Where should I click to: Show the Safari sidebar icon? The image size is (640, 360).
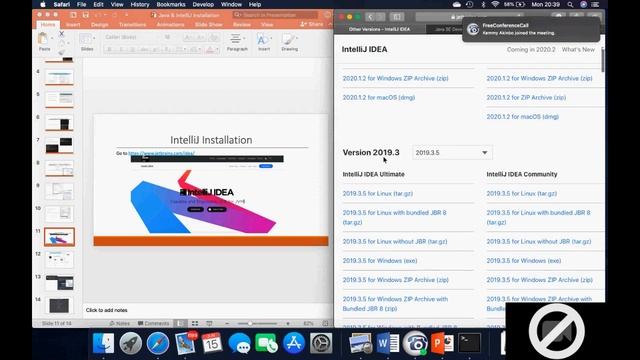click(397, 17)
